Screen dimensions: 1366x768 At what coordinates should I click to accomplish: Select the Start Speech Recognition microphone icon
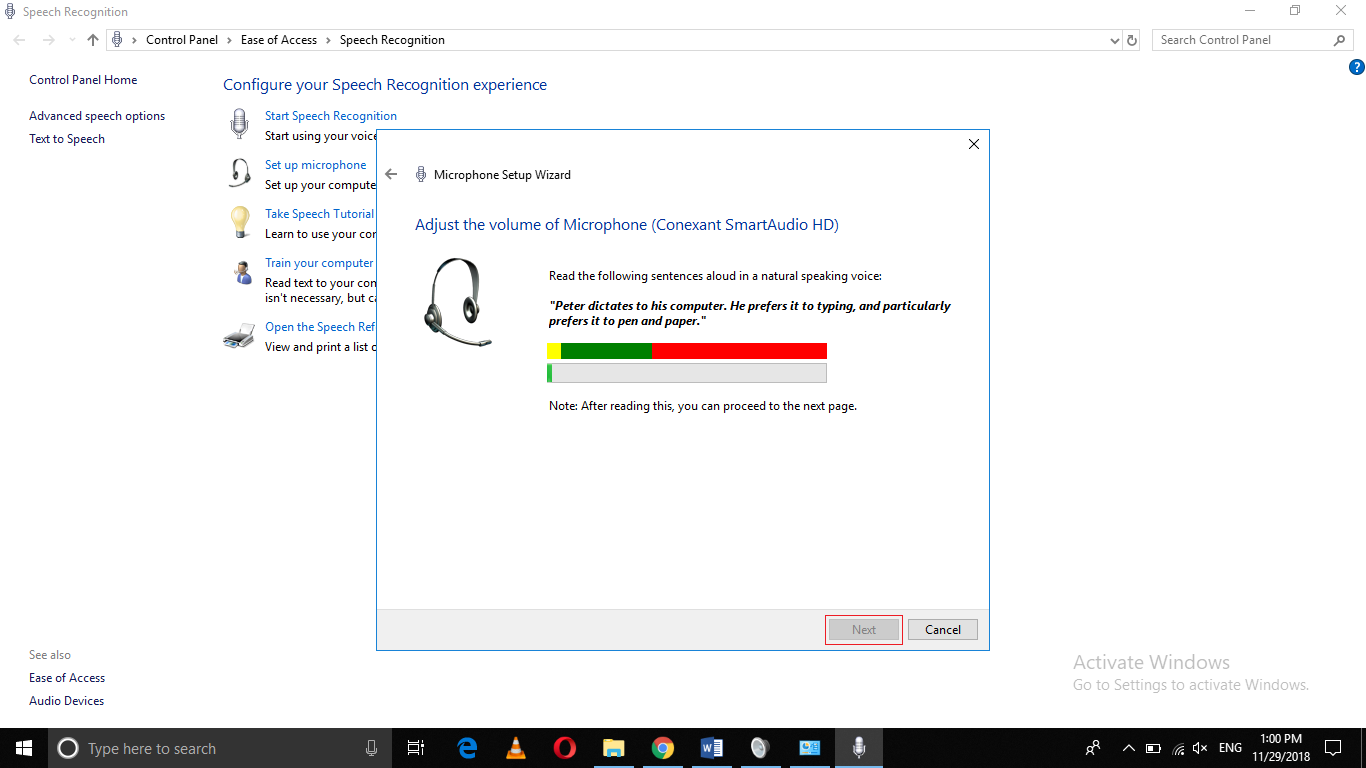tap(238, 123)
